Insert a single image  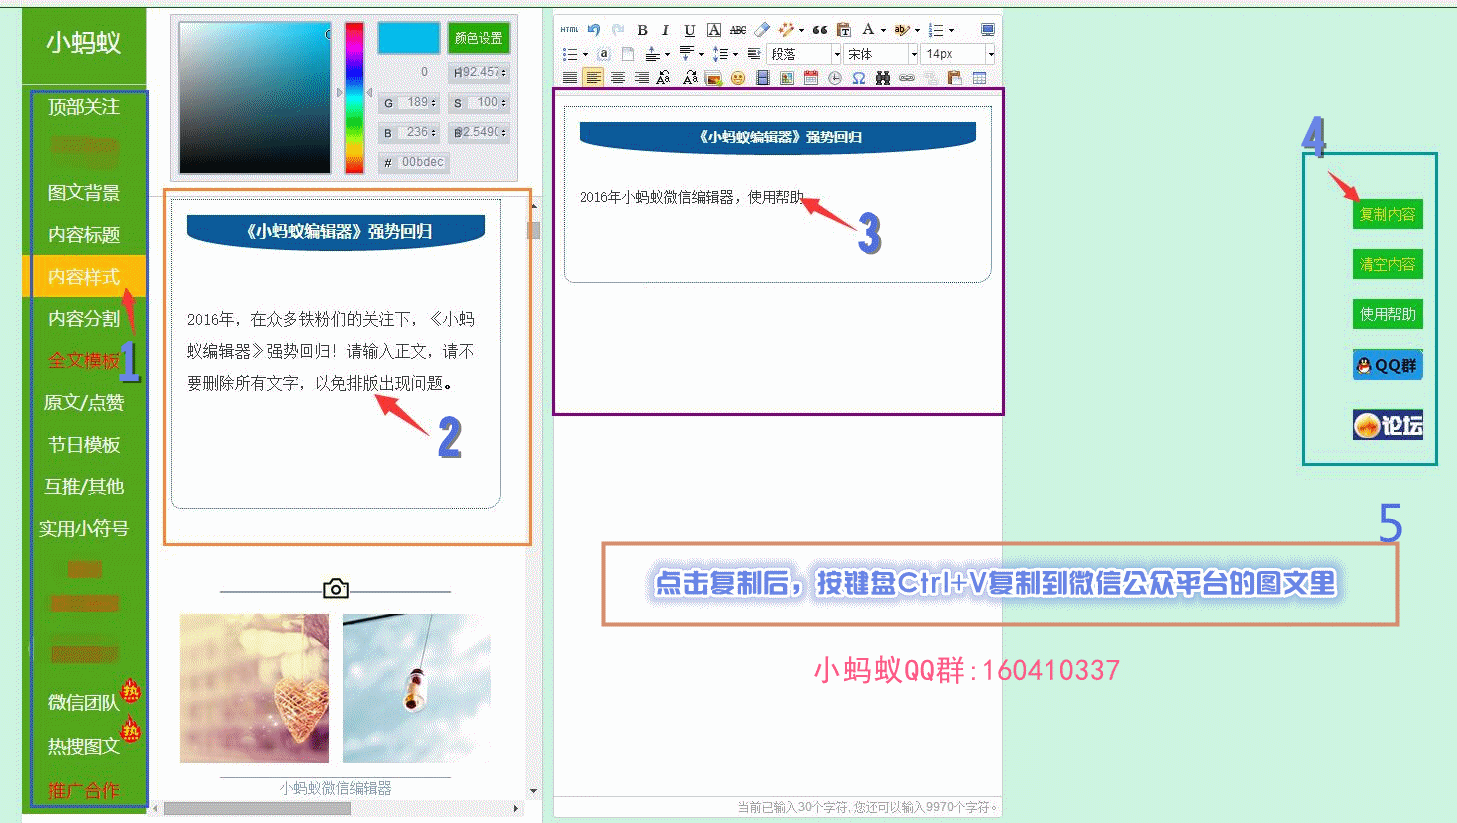[x=787, y=78]
